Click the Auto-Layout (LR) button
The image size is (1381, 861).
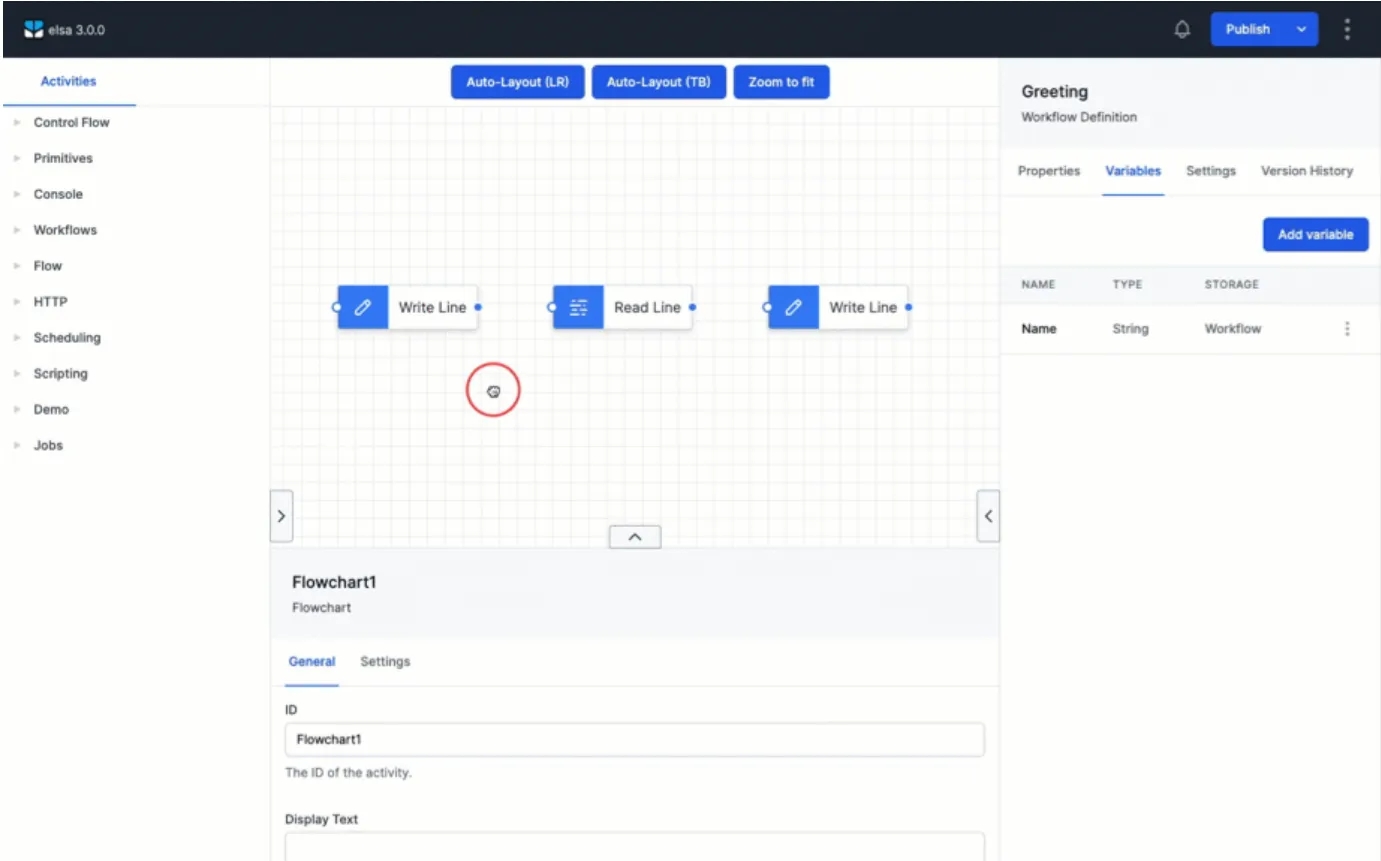point(517,82)
